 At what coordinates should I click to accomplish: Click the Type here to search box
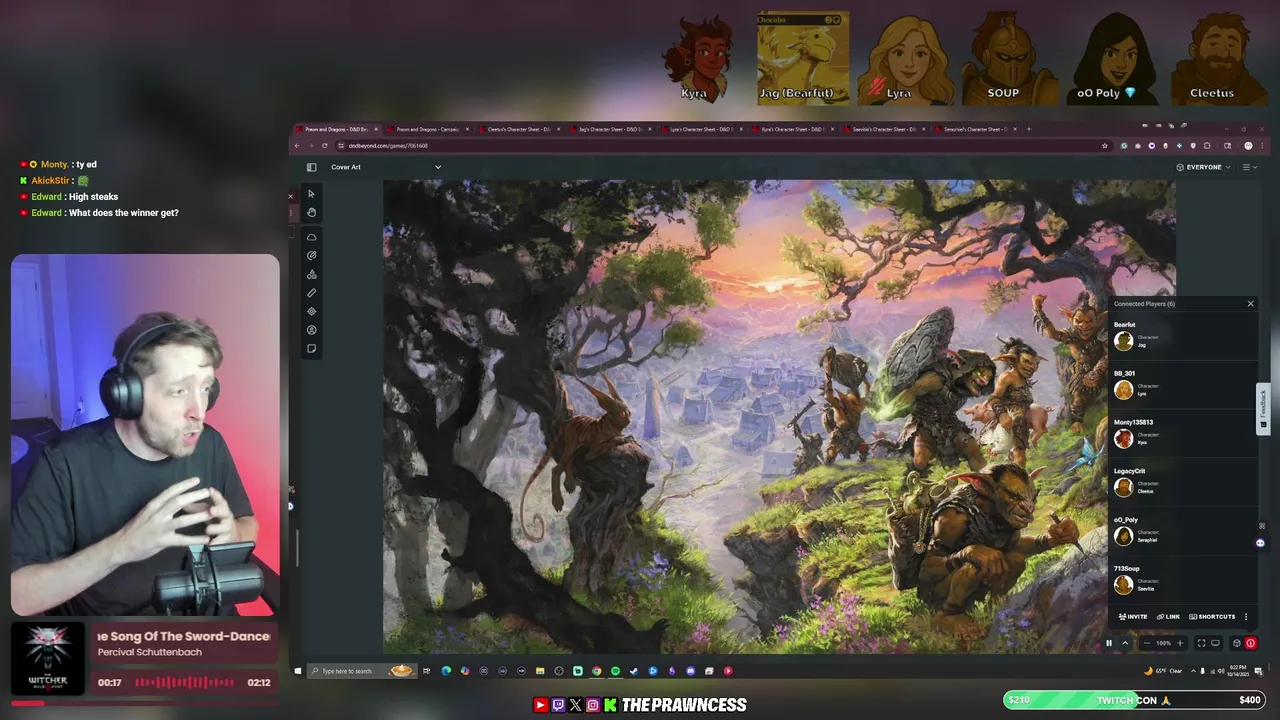362,671
